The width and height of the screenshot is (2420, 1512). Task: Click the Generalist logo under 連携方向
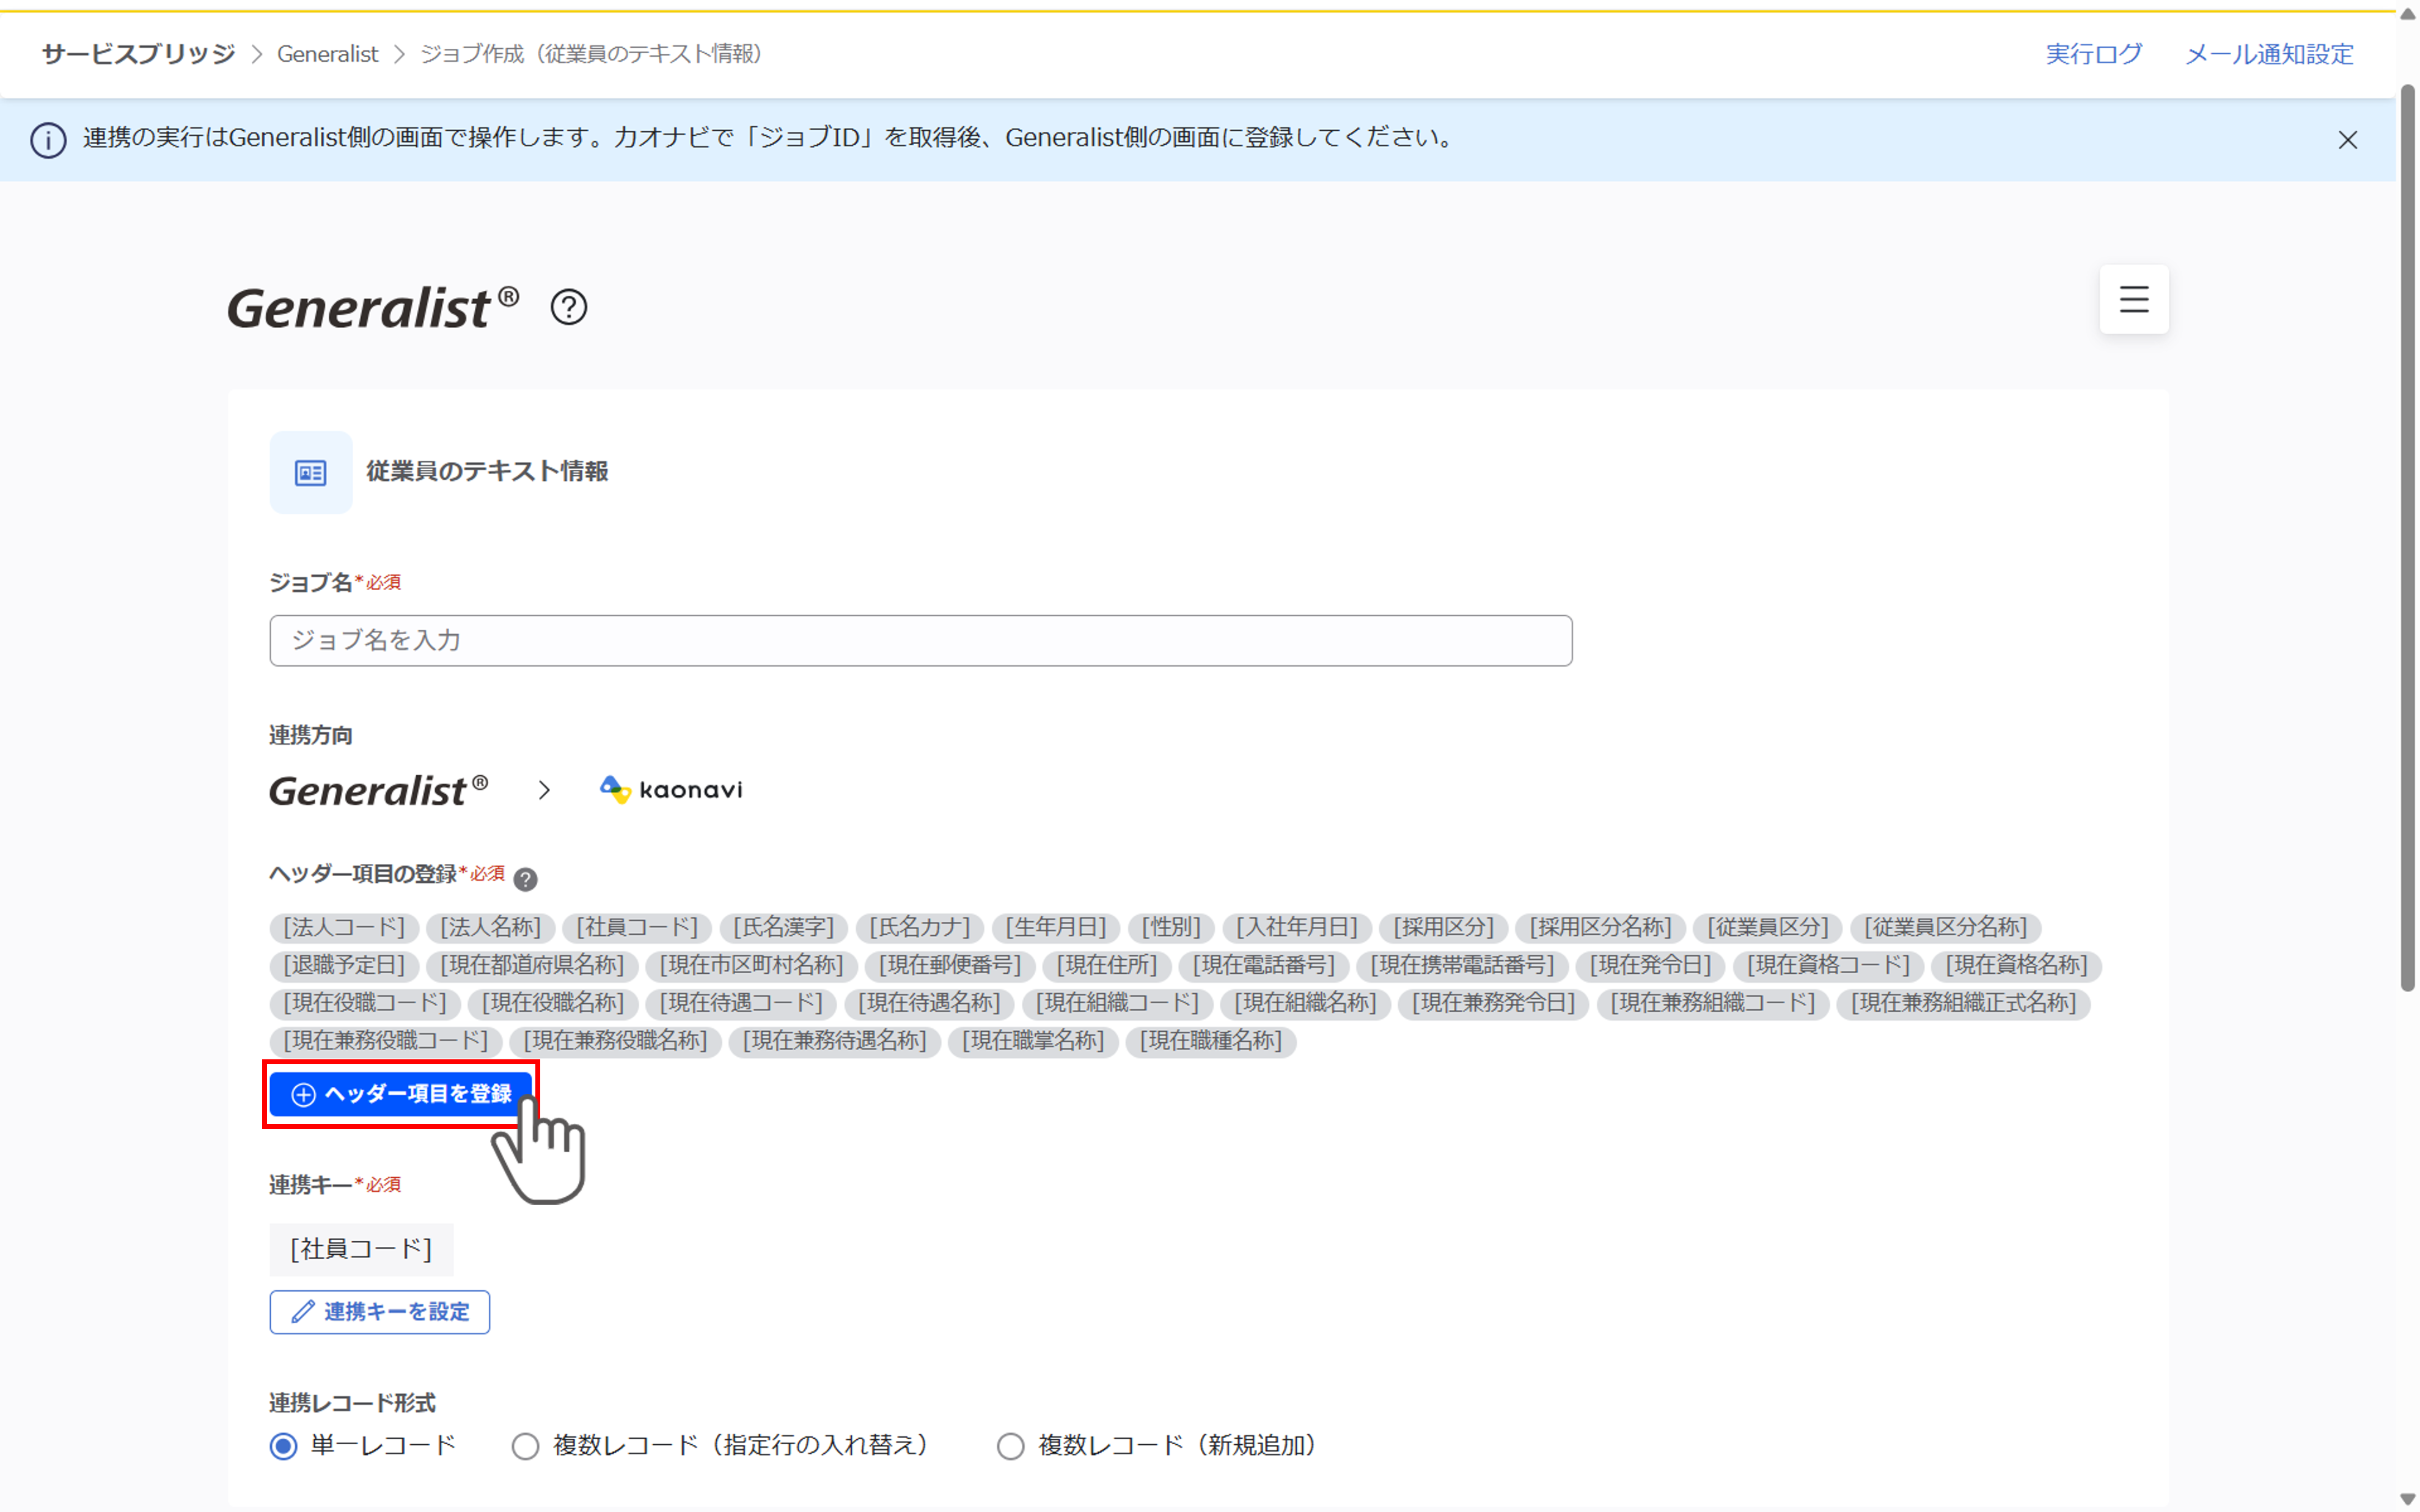click(x=378, y=790)
